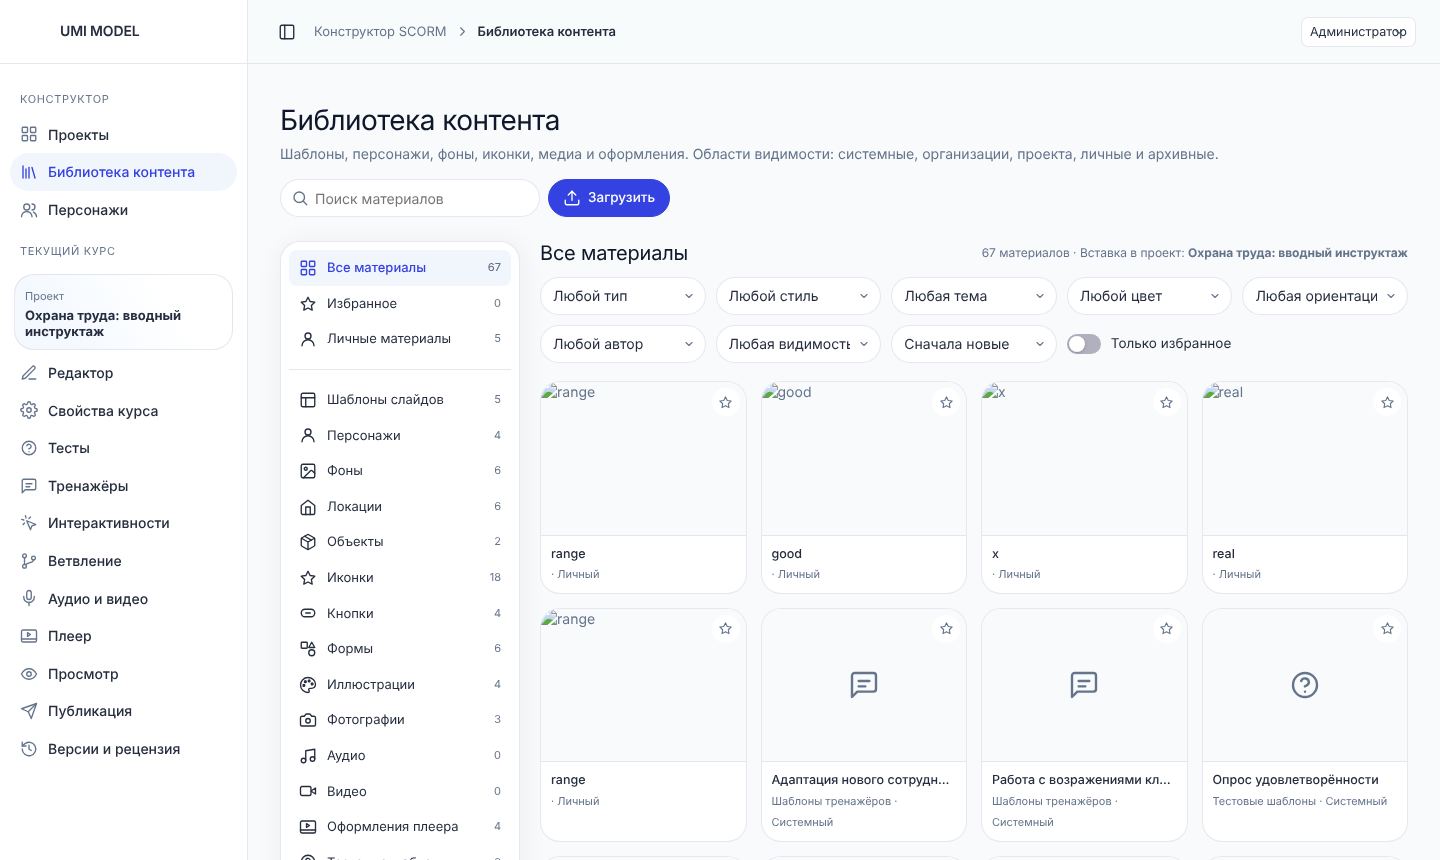
Task: Click the Фоны image icon
Action: pyautogui.click(x=308, y=471)
